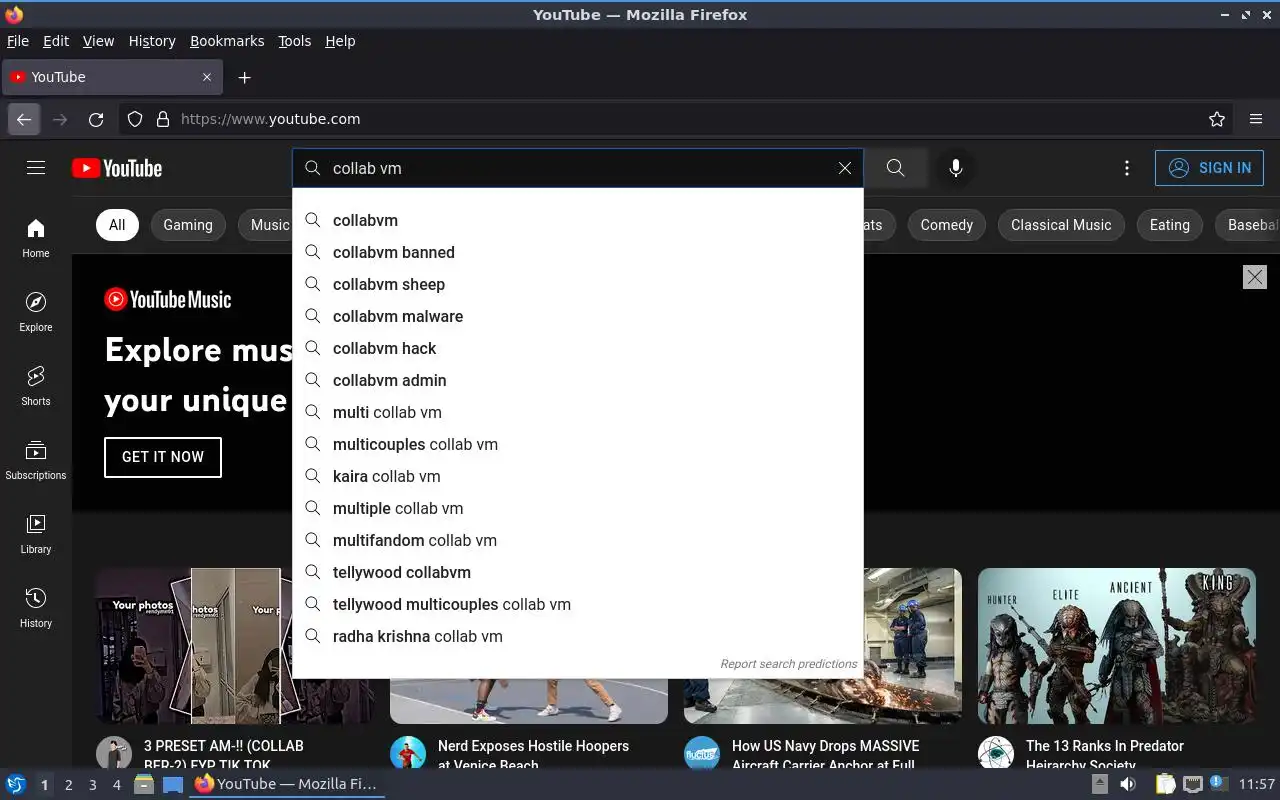This screenshot has width=1280, height=800.
Task: Open tracking protection shield icon
Action: (135, 119)
